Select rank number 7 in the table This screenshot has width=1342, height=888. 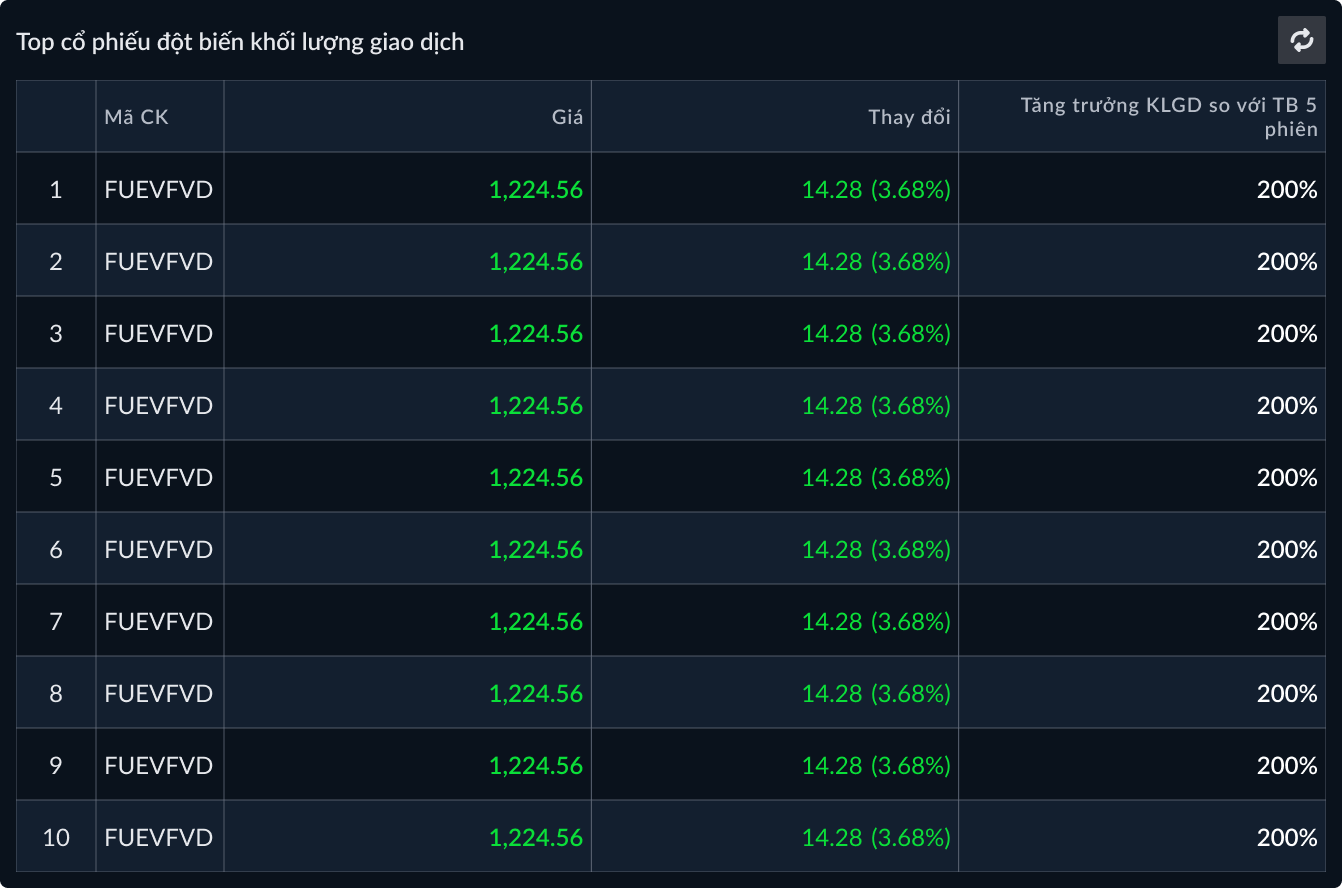click(56, 621)
